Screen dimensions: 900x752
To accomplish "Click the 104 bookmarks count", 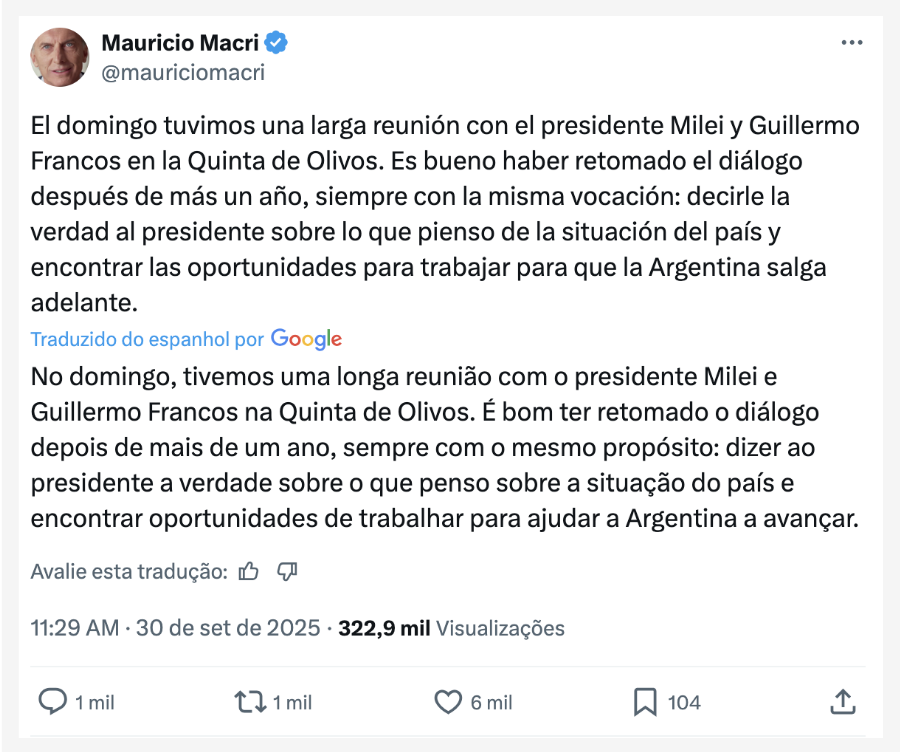I will 684,703.
